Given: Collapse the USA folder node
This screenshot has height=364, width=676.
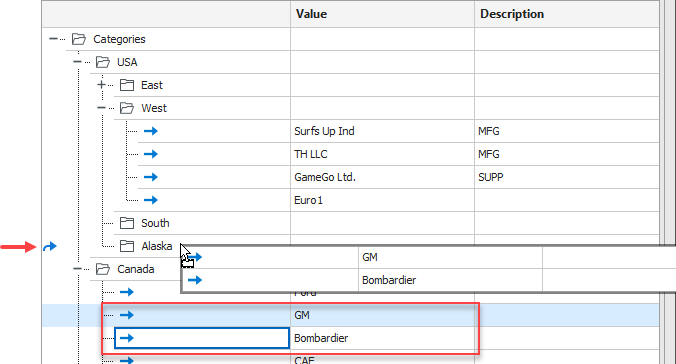Looking at the screenshot, I should click(77, 62).
